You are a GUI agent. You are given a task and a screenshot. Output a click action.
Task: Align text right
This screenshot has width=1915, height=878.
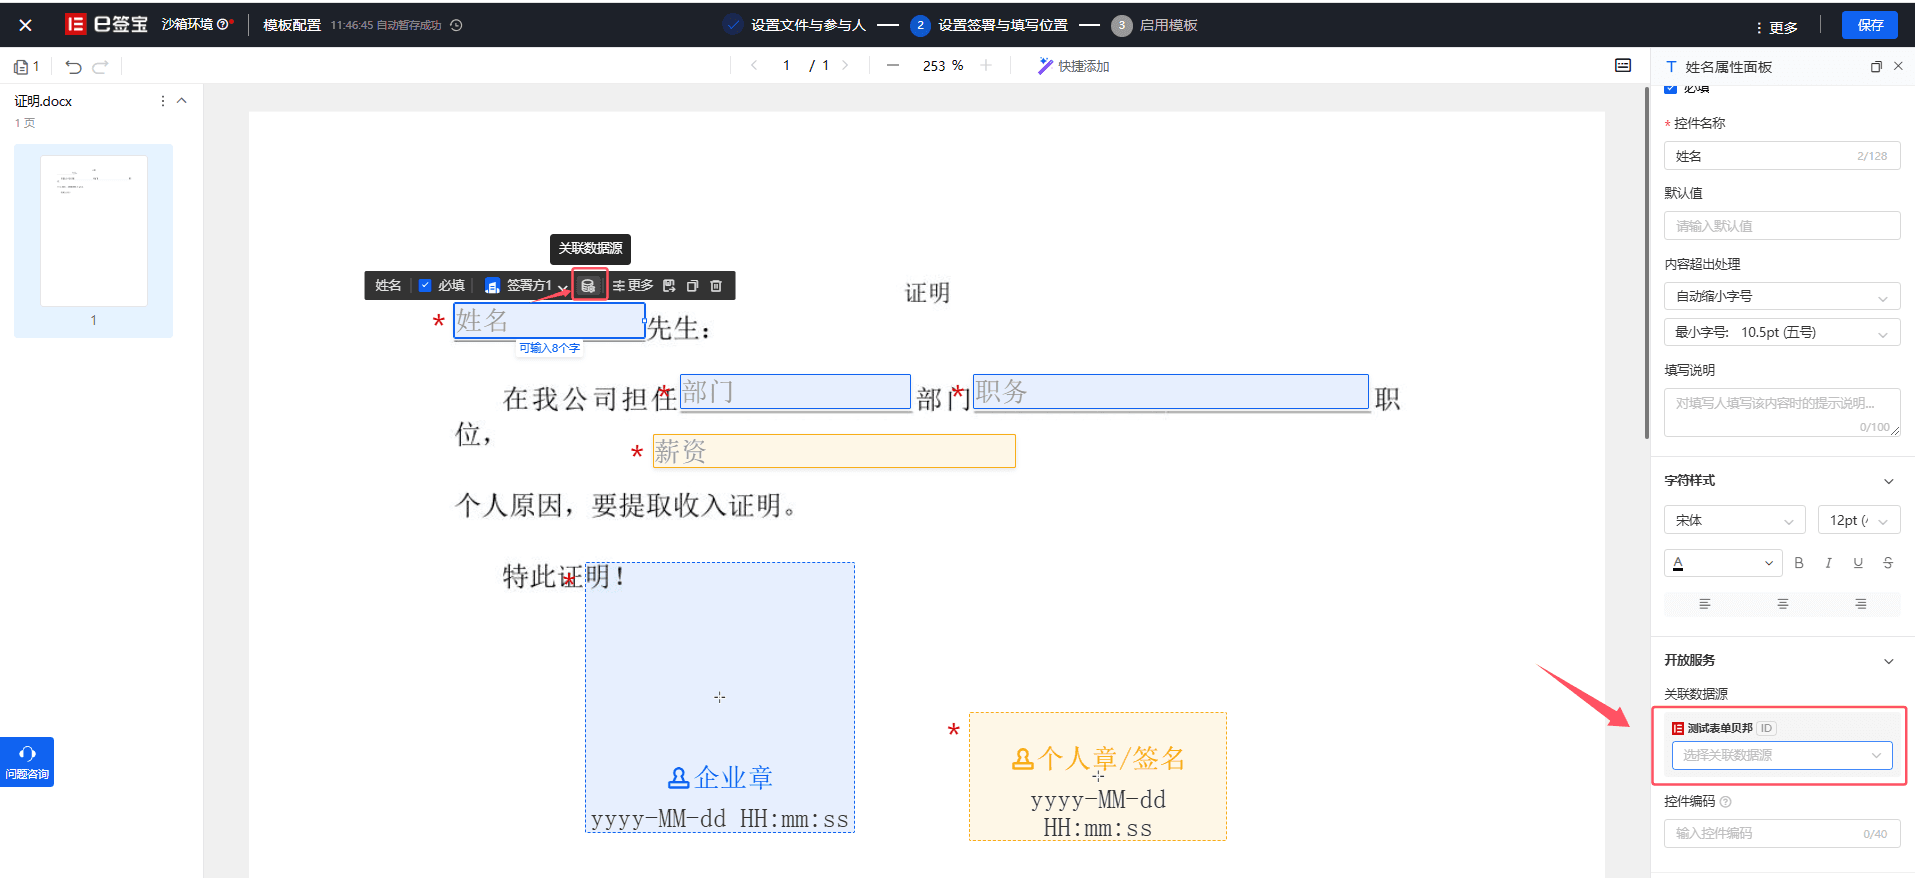(x=1861, y=604)
